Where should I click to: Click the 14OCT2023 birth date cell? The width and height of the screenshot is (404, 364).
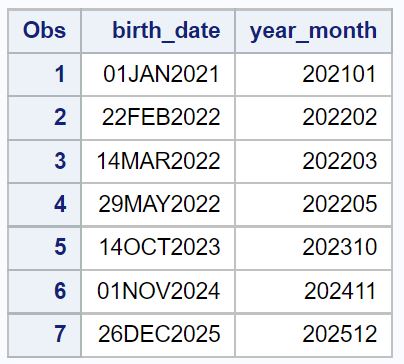[158, 248]
